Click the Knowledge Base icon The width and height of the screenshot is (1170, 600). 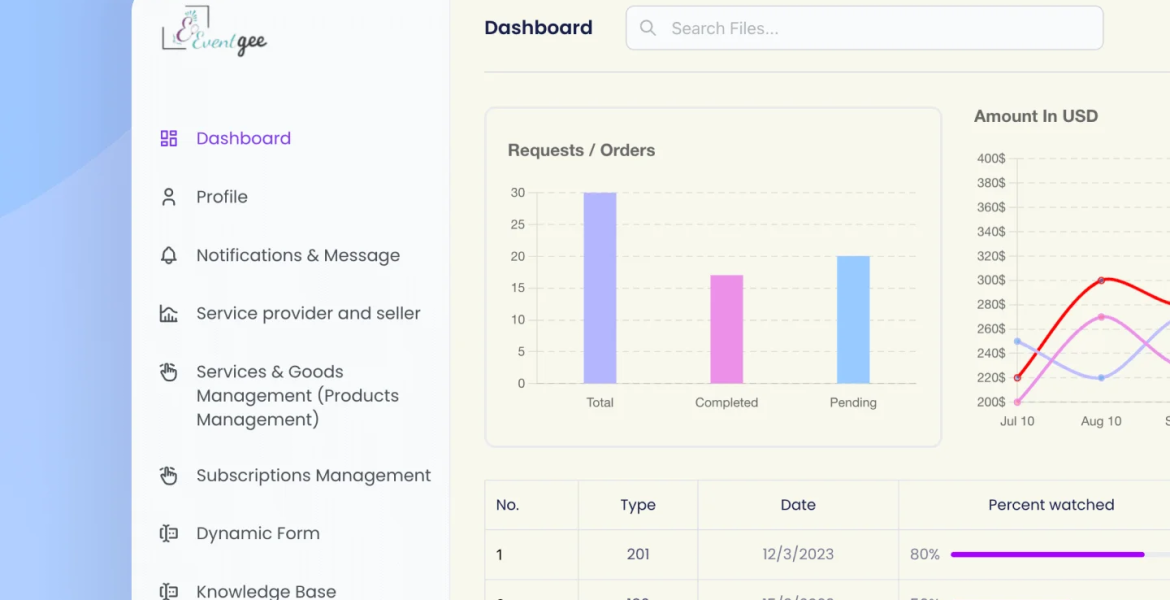pyautogui.click(x=169, y=591)
